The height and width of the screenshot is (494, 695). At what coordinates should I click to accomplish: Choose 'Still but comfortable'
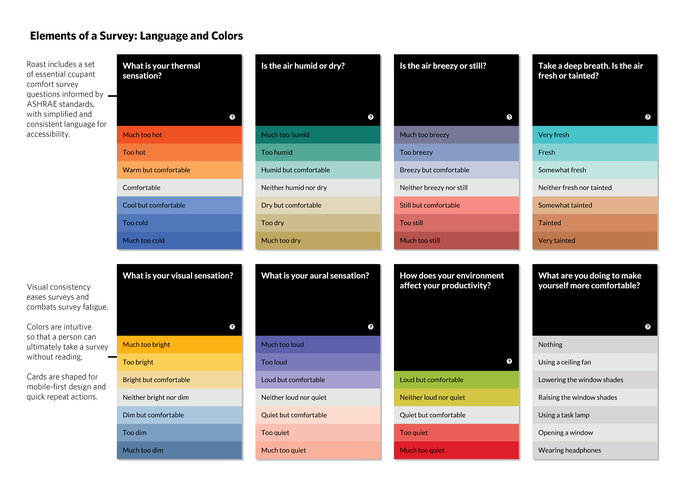[457, 206]
